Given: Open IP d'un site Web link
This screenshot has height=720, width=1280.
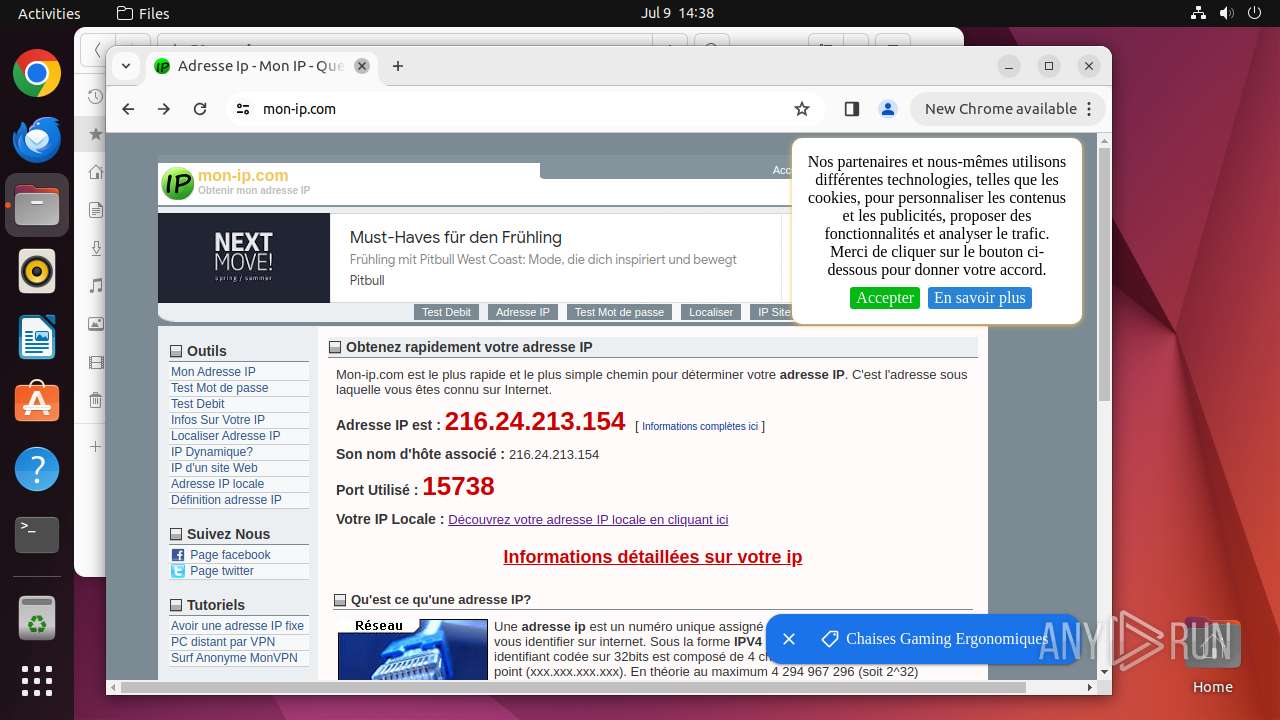Looking at the screenshot, I should (x=214, y=468).
